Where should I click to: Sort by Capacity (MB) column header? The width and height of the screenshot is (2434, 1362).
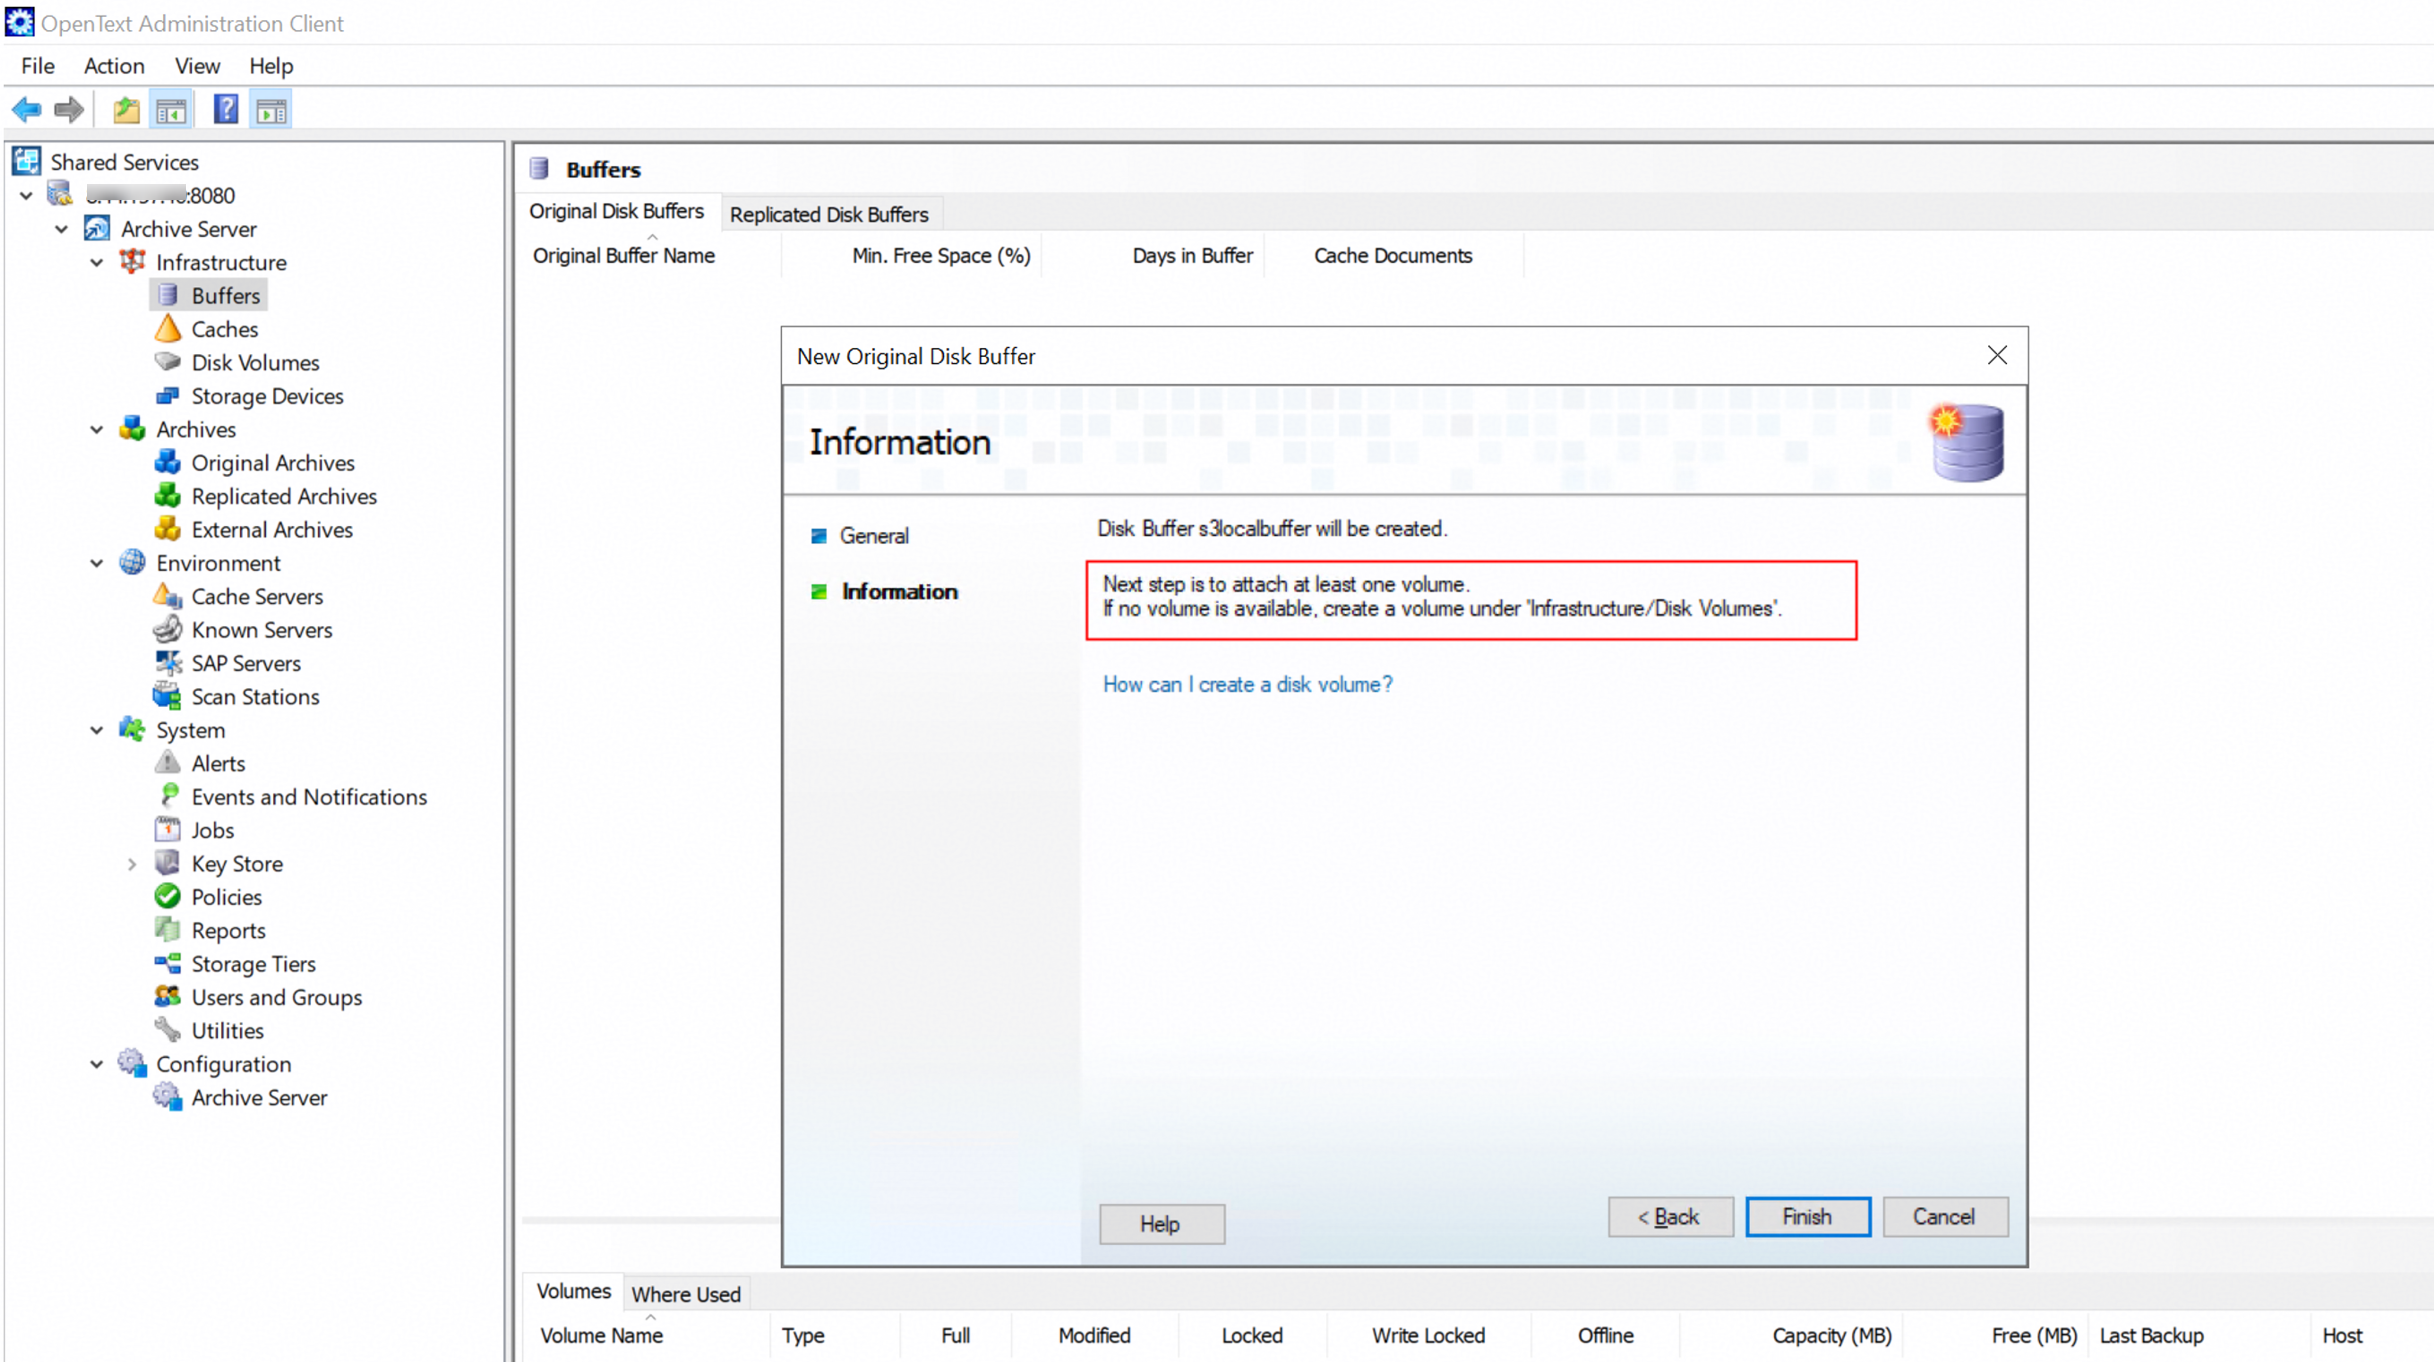pyautogui.click(x=1831, y=1336)
